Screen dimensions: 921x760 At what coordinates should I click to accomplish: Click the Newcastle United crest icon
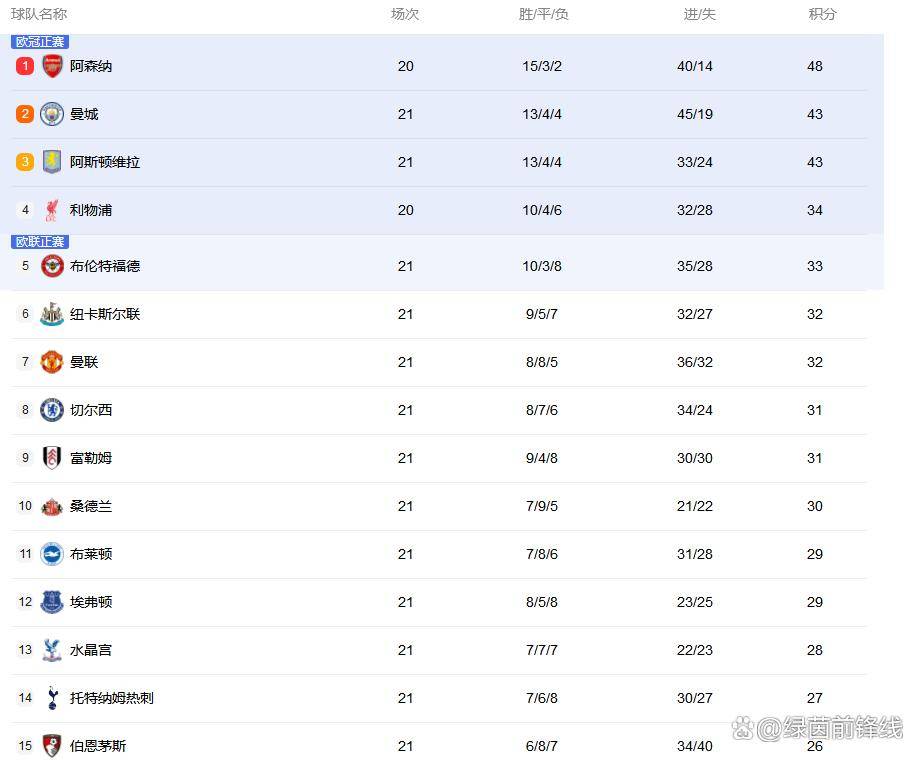52,314
